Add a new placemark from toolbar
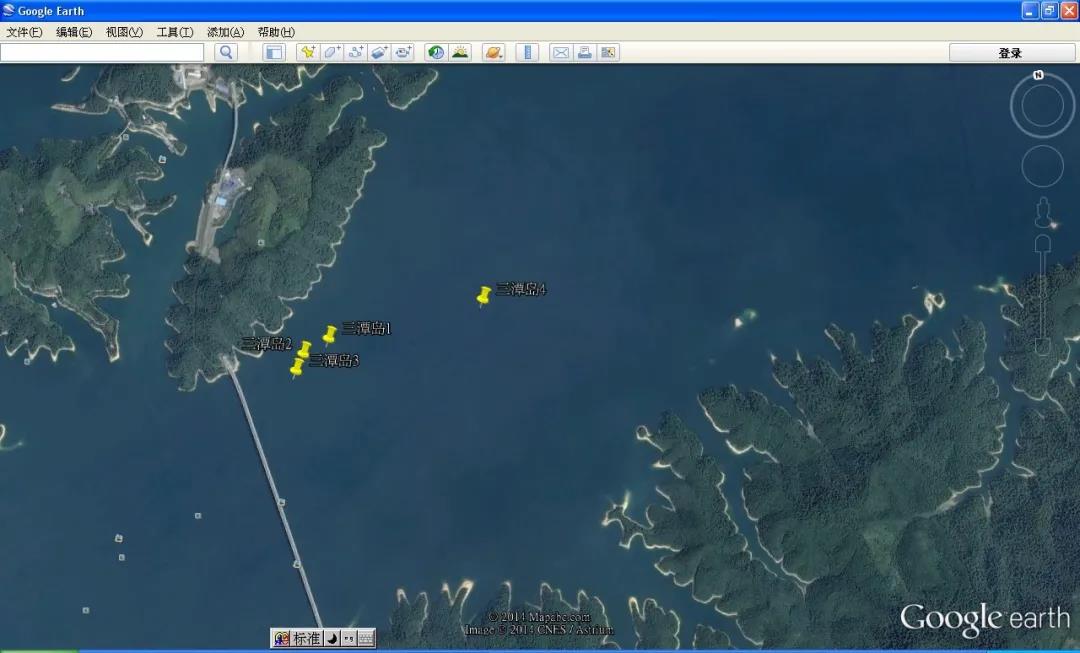 pyautogui.click(x=308, y=52)
